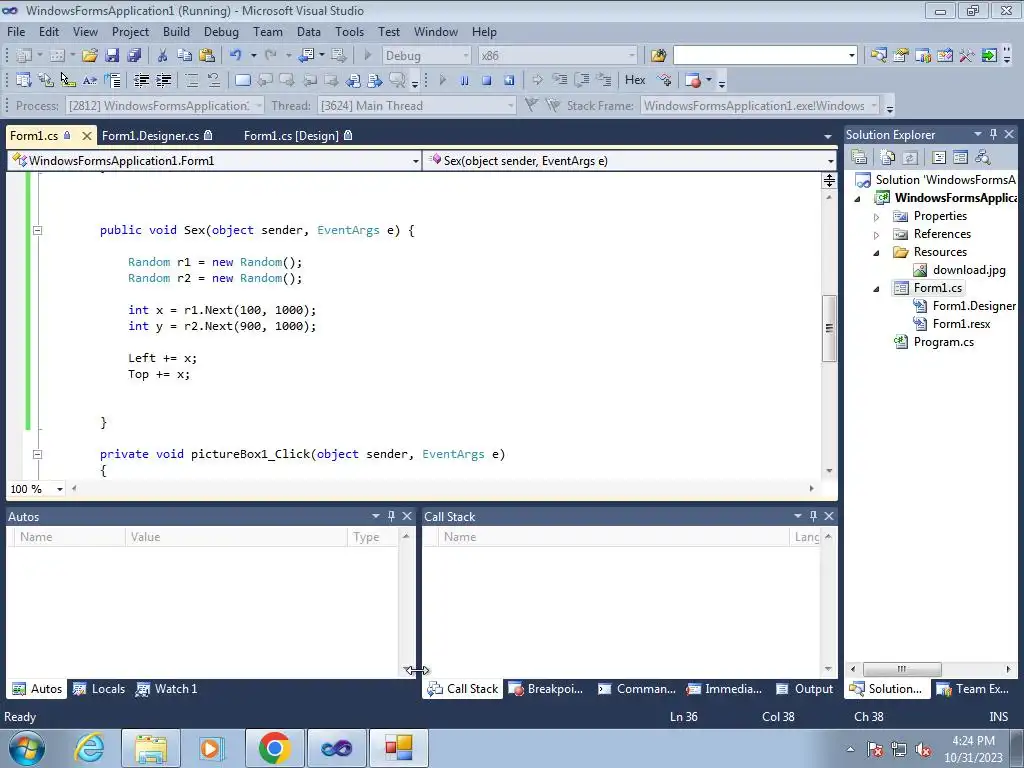The width and height of the screenshot is (1024, 768).
Task: Comment out the selected lines icon
Action: (x=191, y=80)
